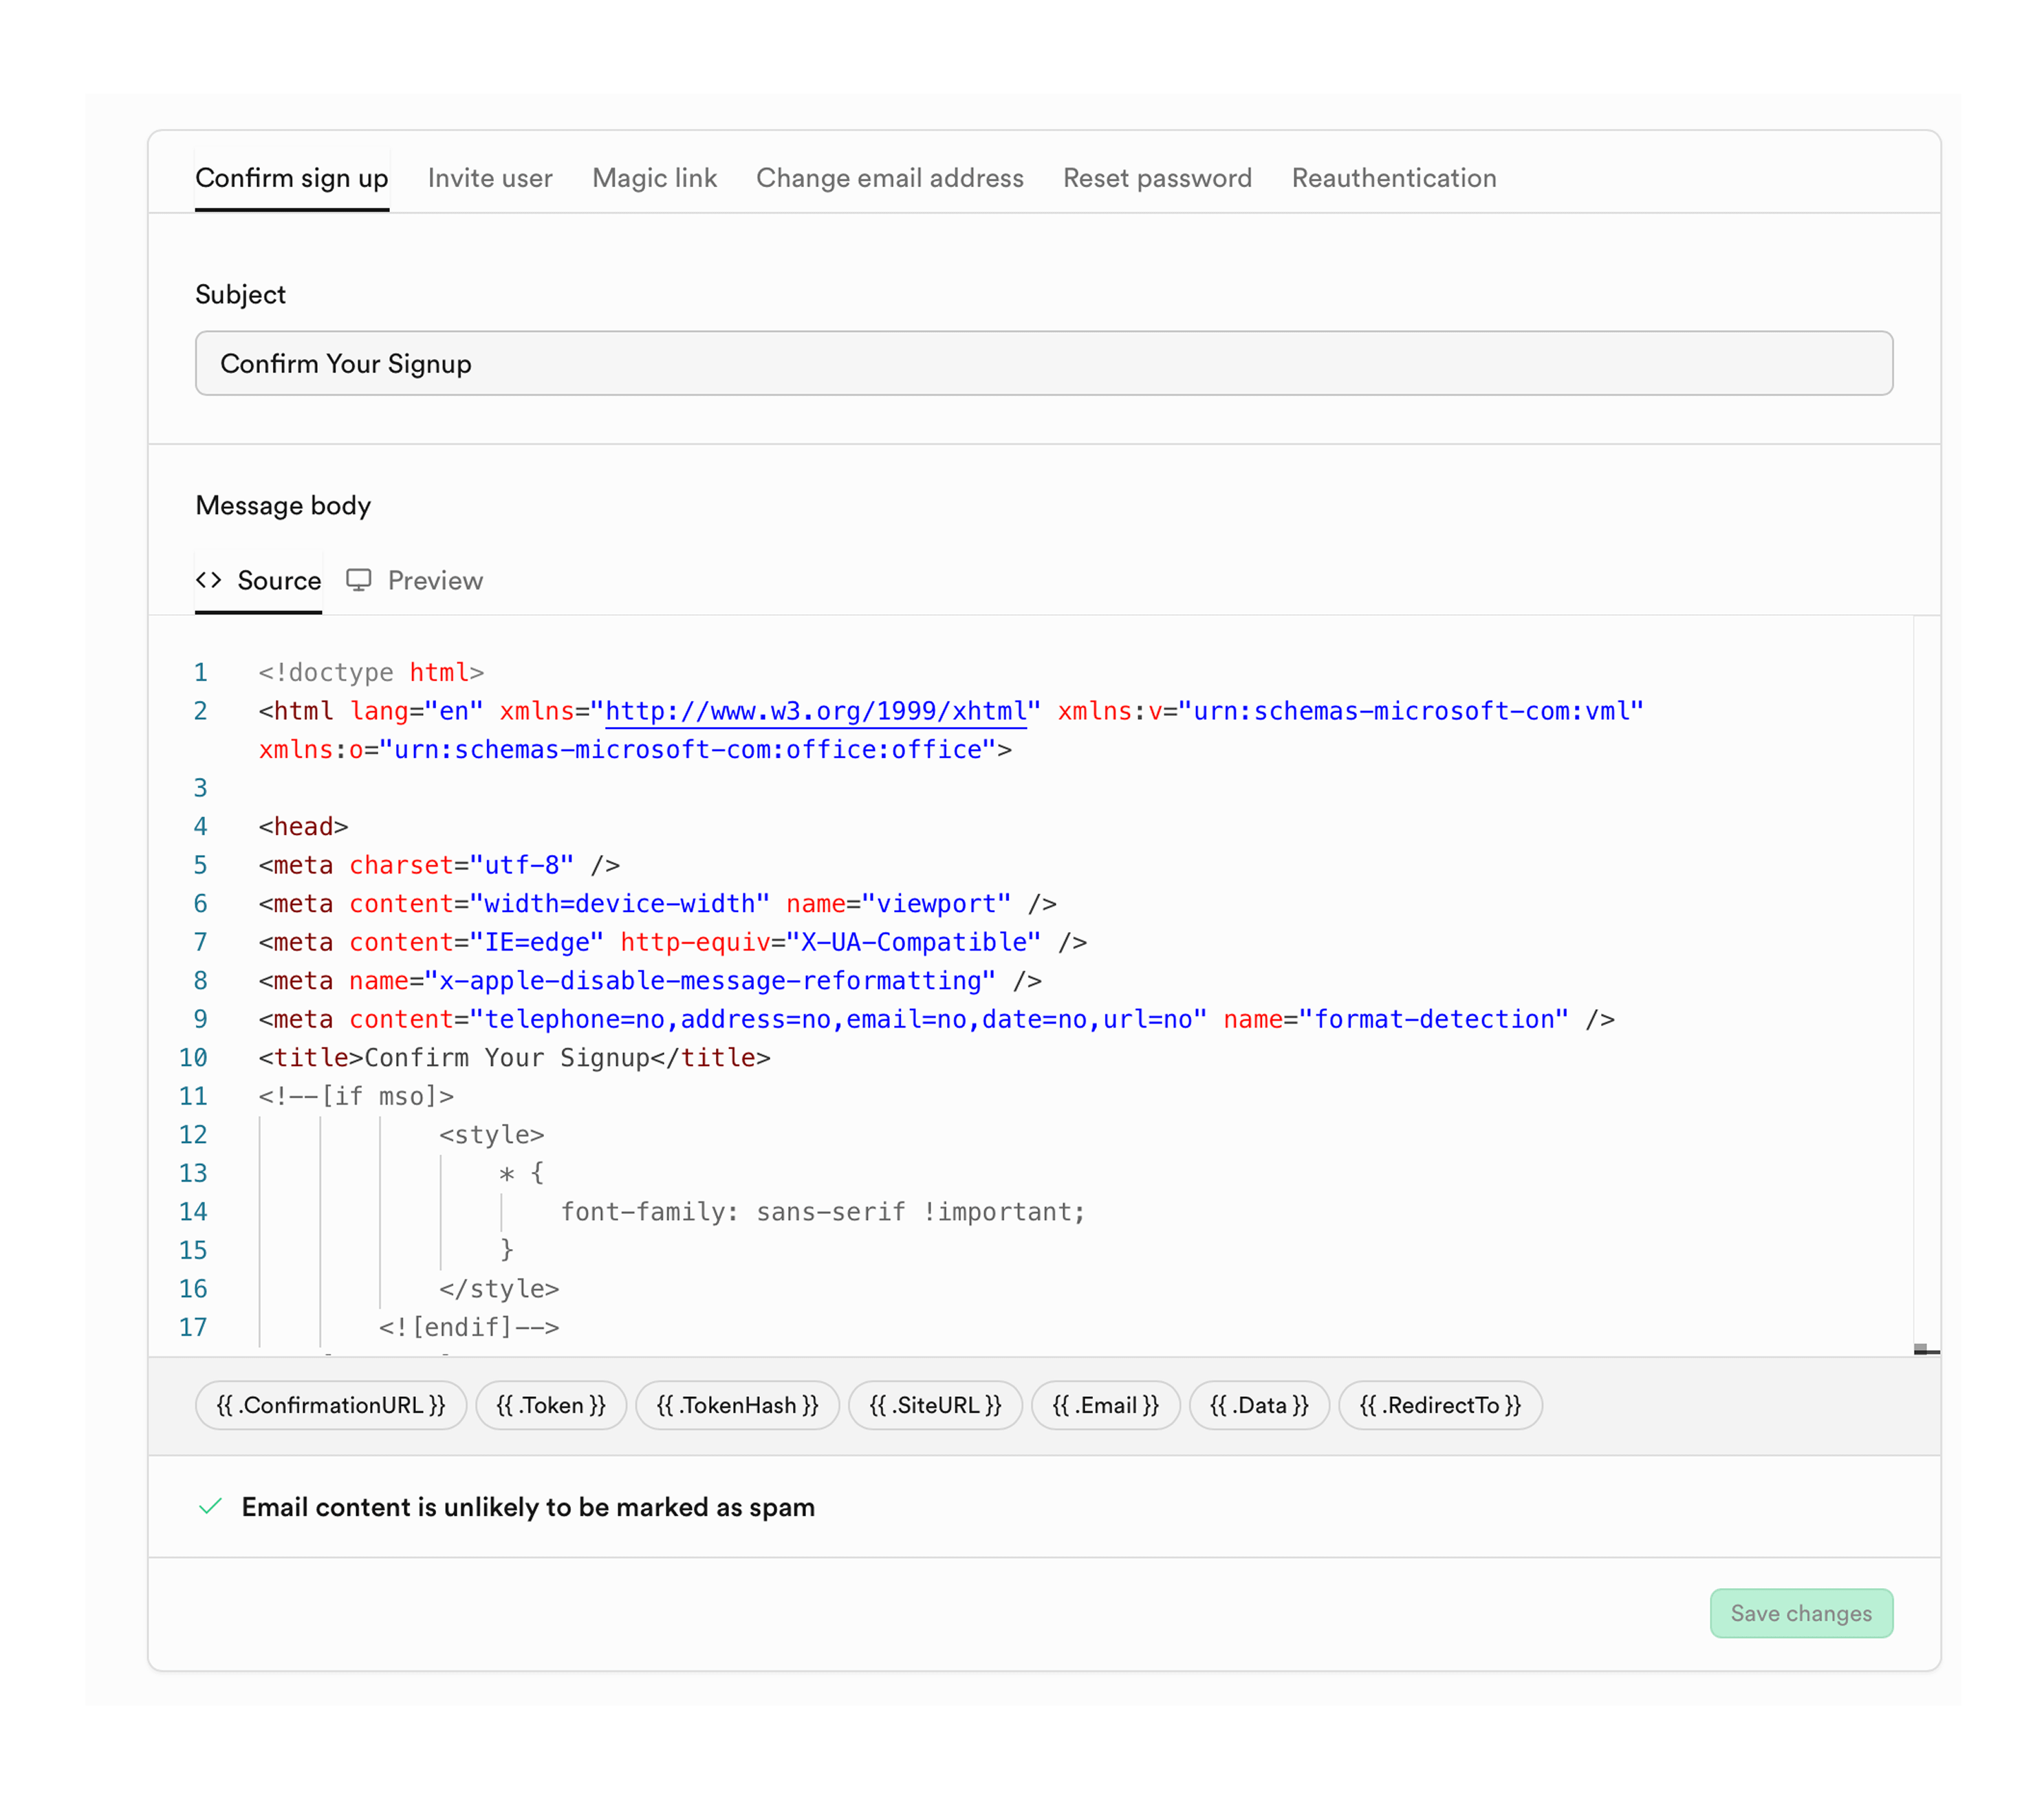The image size is (2044, 1802).
Task: Select the Confirm sign up tab
Action: (x=292, y=177)
